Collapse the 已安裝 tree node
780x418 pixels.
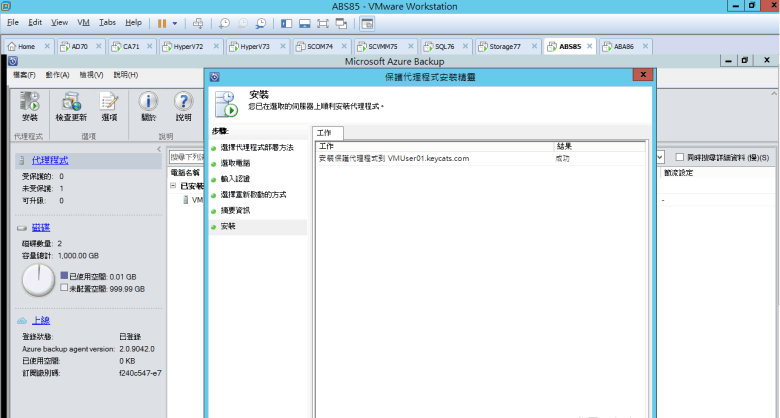(x=172, y=186)
